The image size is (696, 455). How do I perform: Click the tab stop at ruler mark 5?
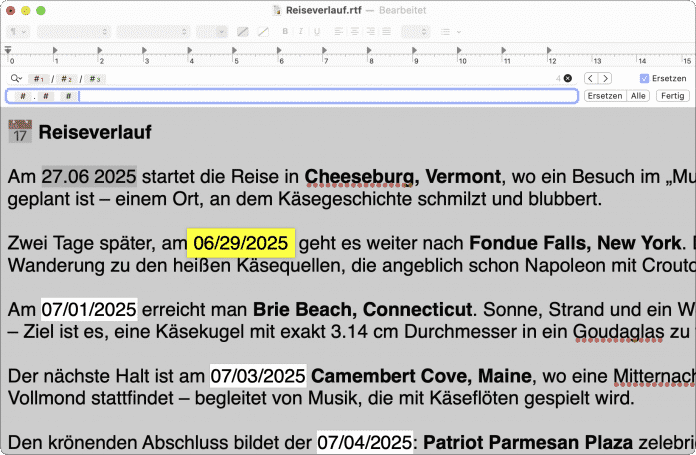point(235,50)
